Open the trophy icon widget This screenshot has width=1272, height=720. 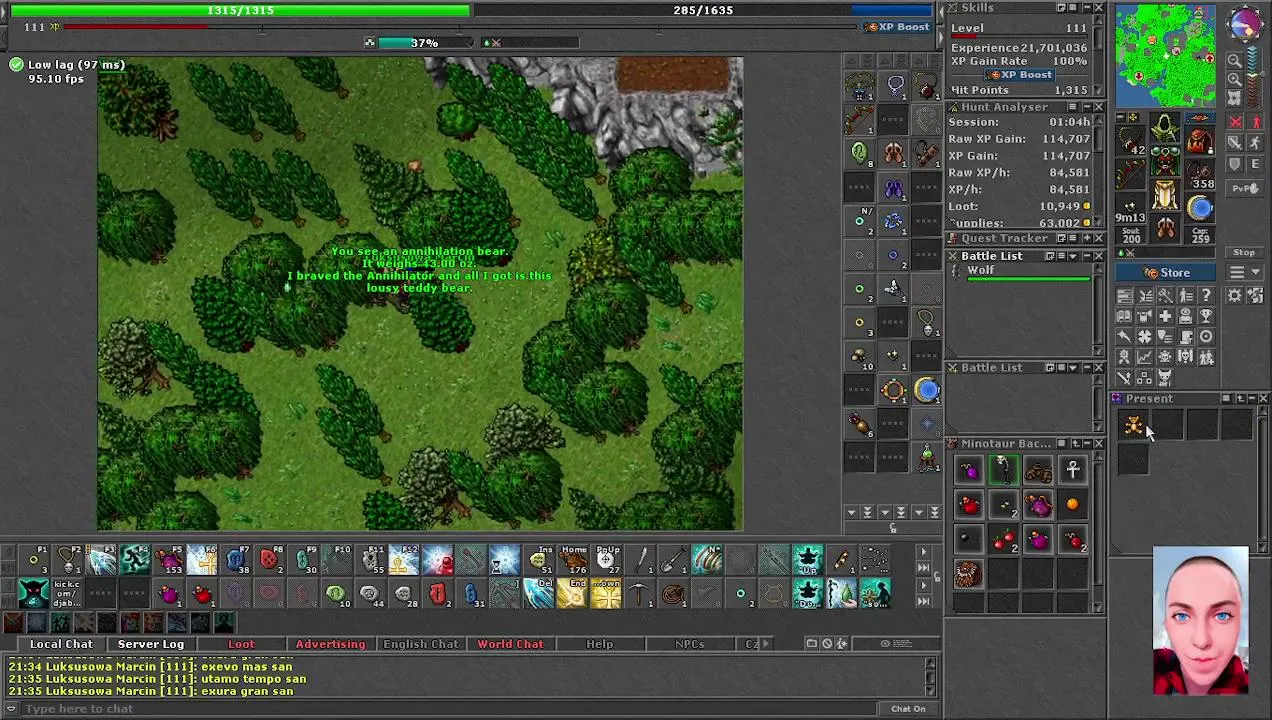tap(1206, 316)
